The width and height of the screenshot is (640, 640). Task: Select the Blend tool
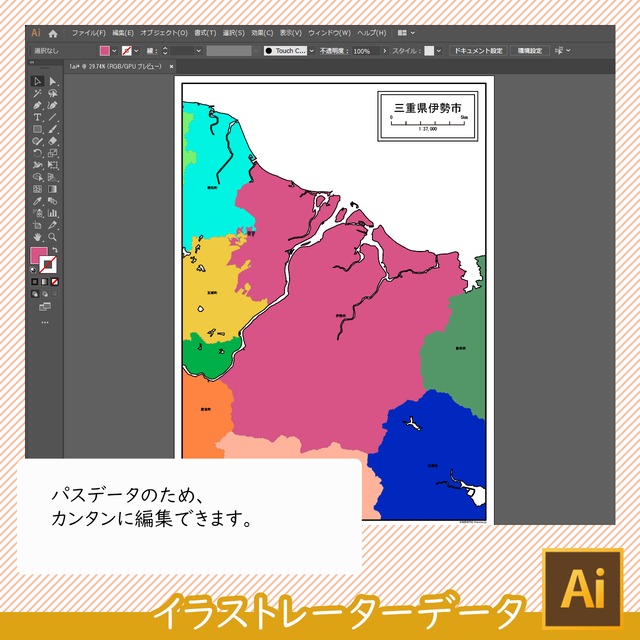click(52, 201)
